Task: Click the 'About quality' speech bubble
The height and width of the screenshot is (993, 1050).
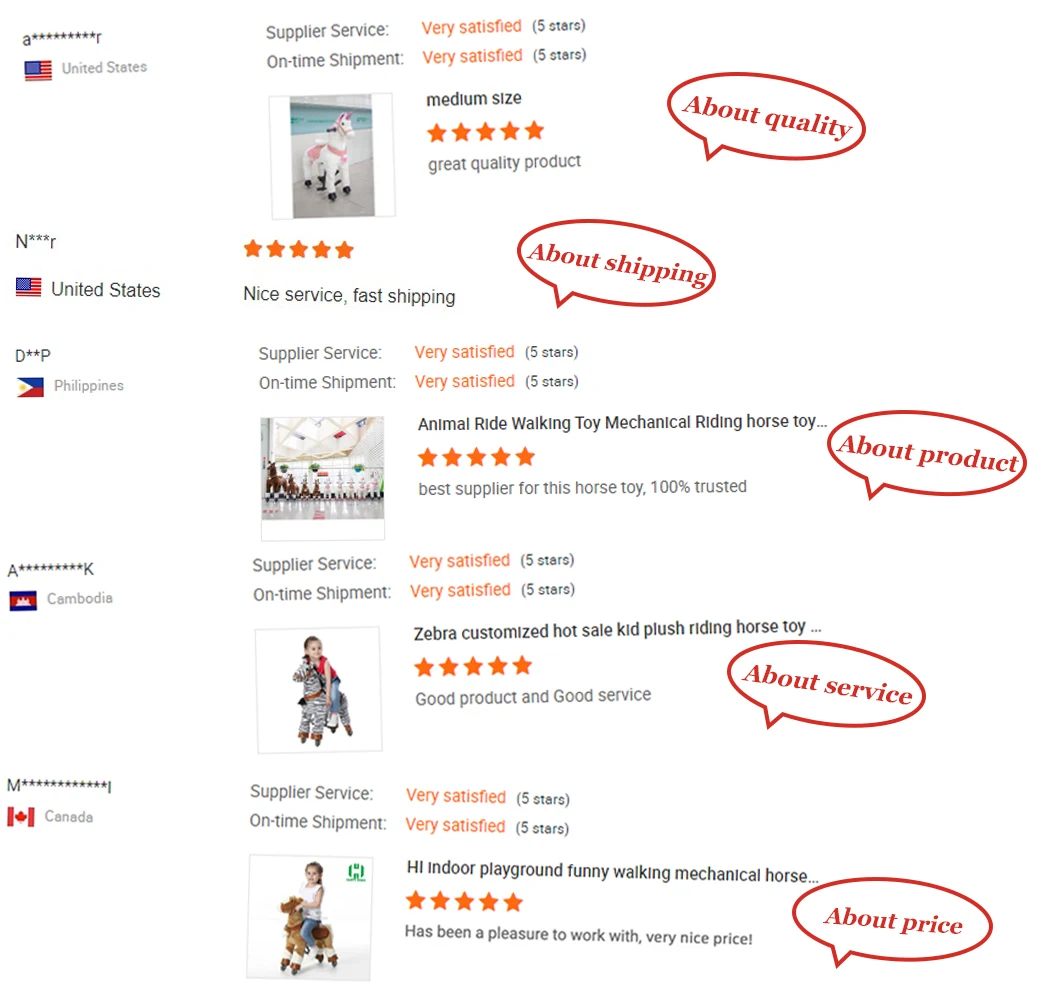Action: tap(766, 117)
